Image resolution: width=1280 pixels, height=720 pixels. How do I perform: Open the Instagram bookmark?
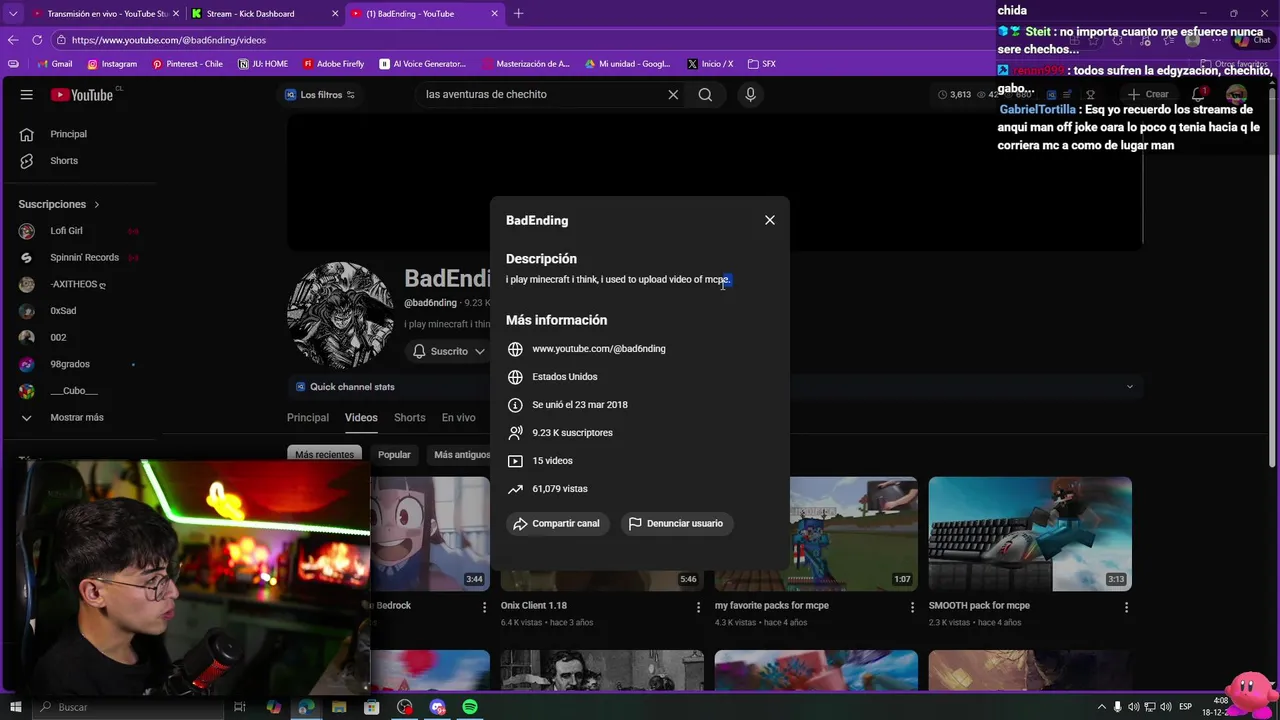[112, 64]
